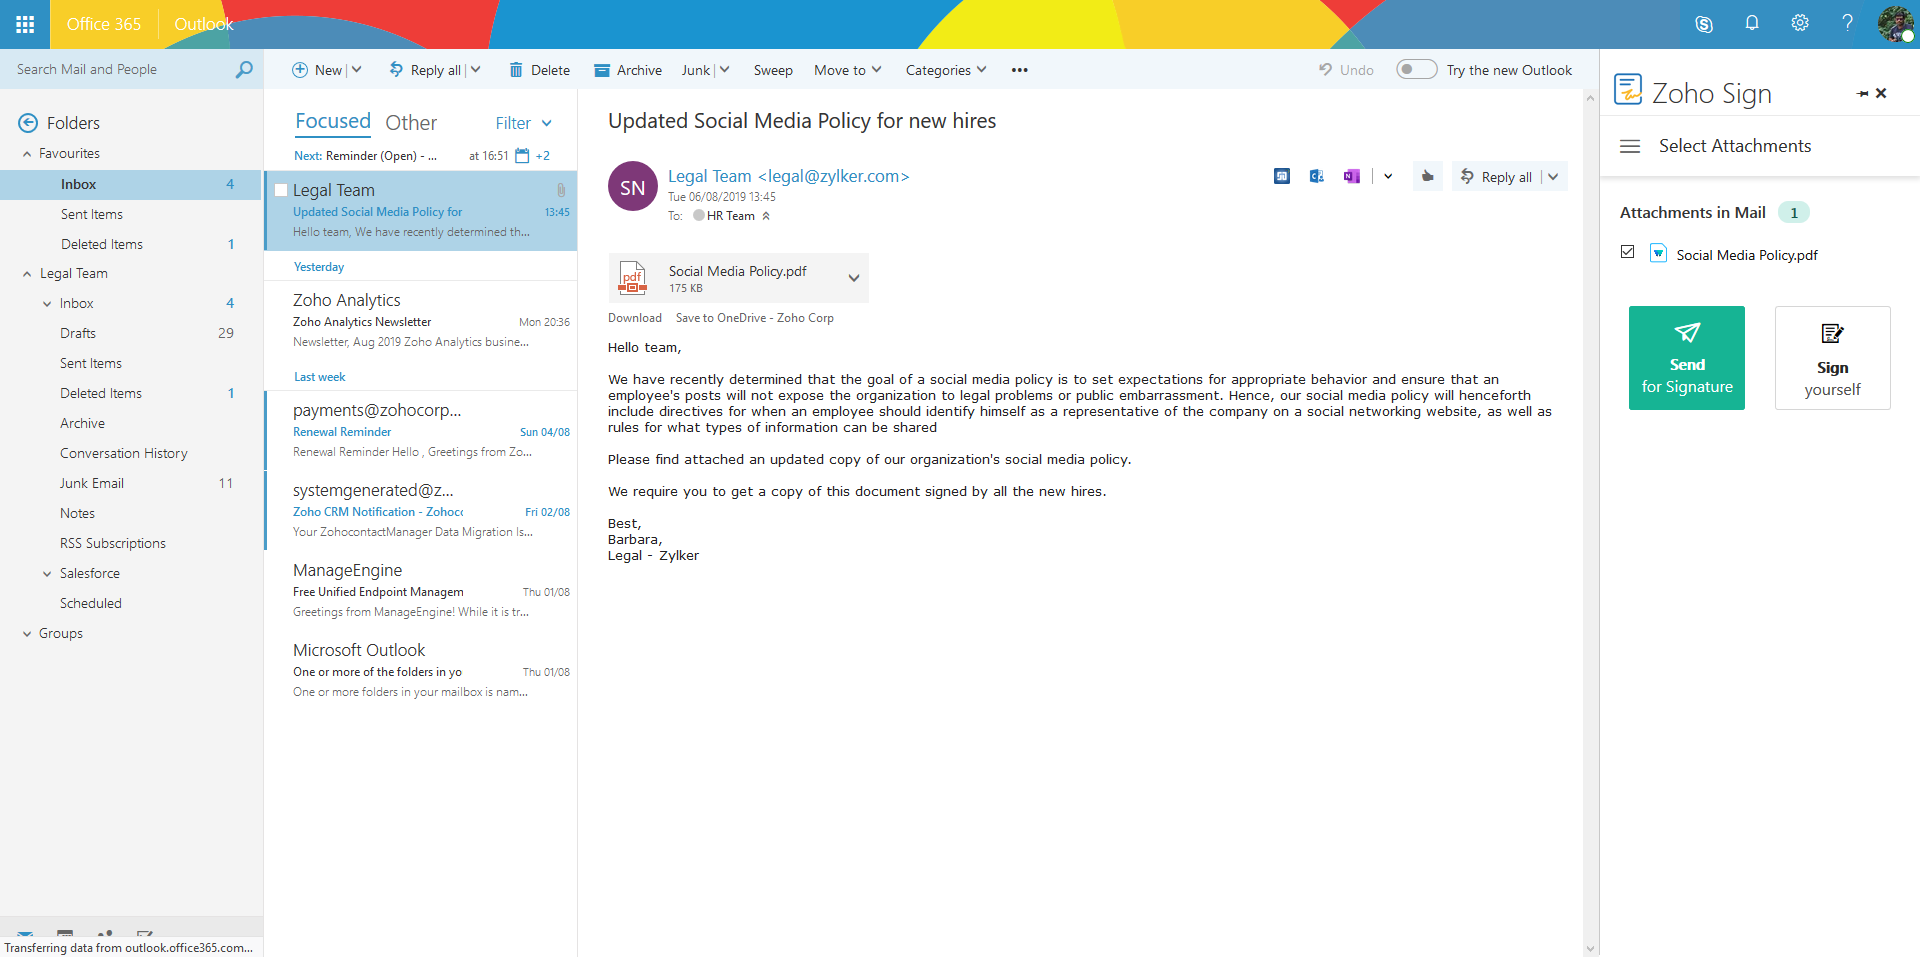Click the like thumbs-up icon on the message
Viewport: 1920px width, 957px height.
coord(1427,176)
